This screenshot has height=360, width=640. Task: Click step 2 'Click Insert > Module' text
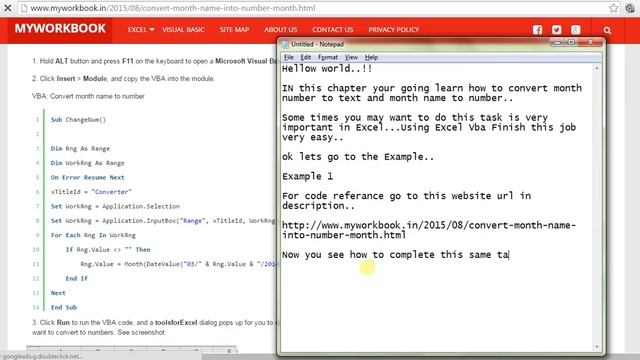(123, 78)
